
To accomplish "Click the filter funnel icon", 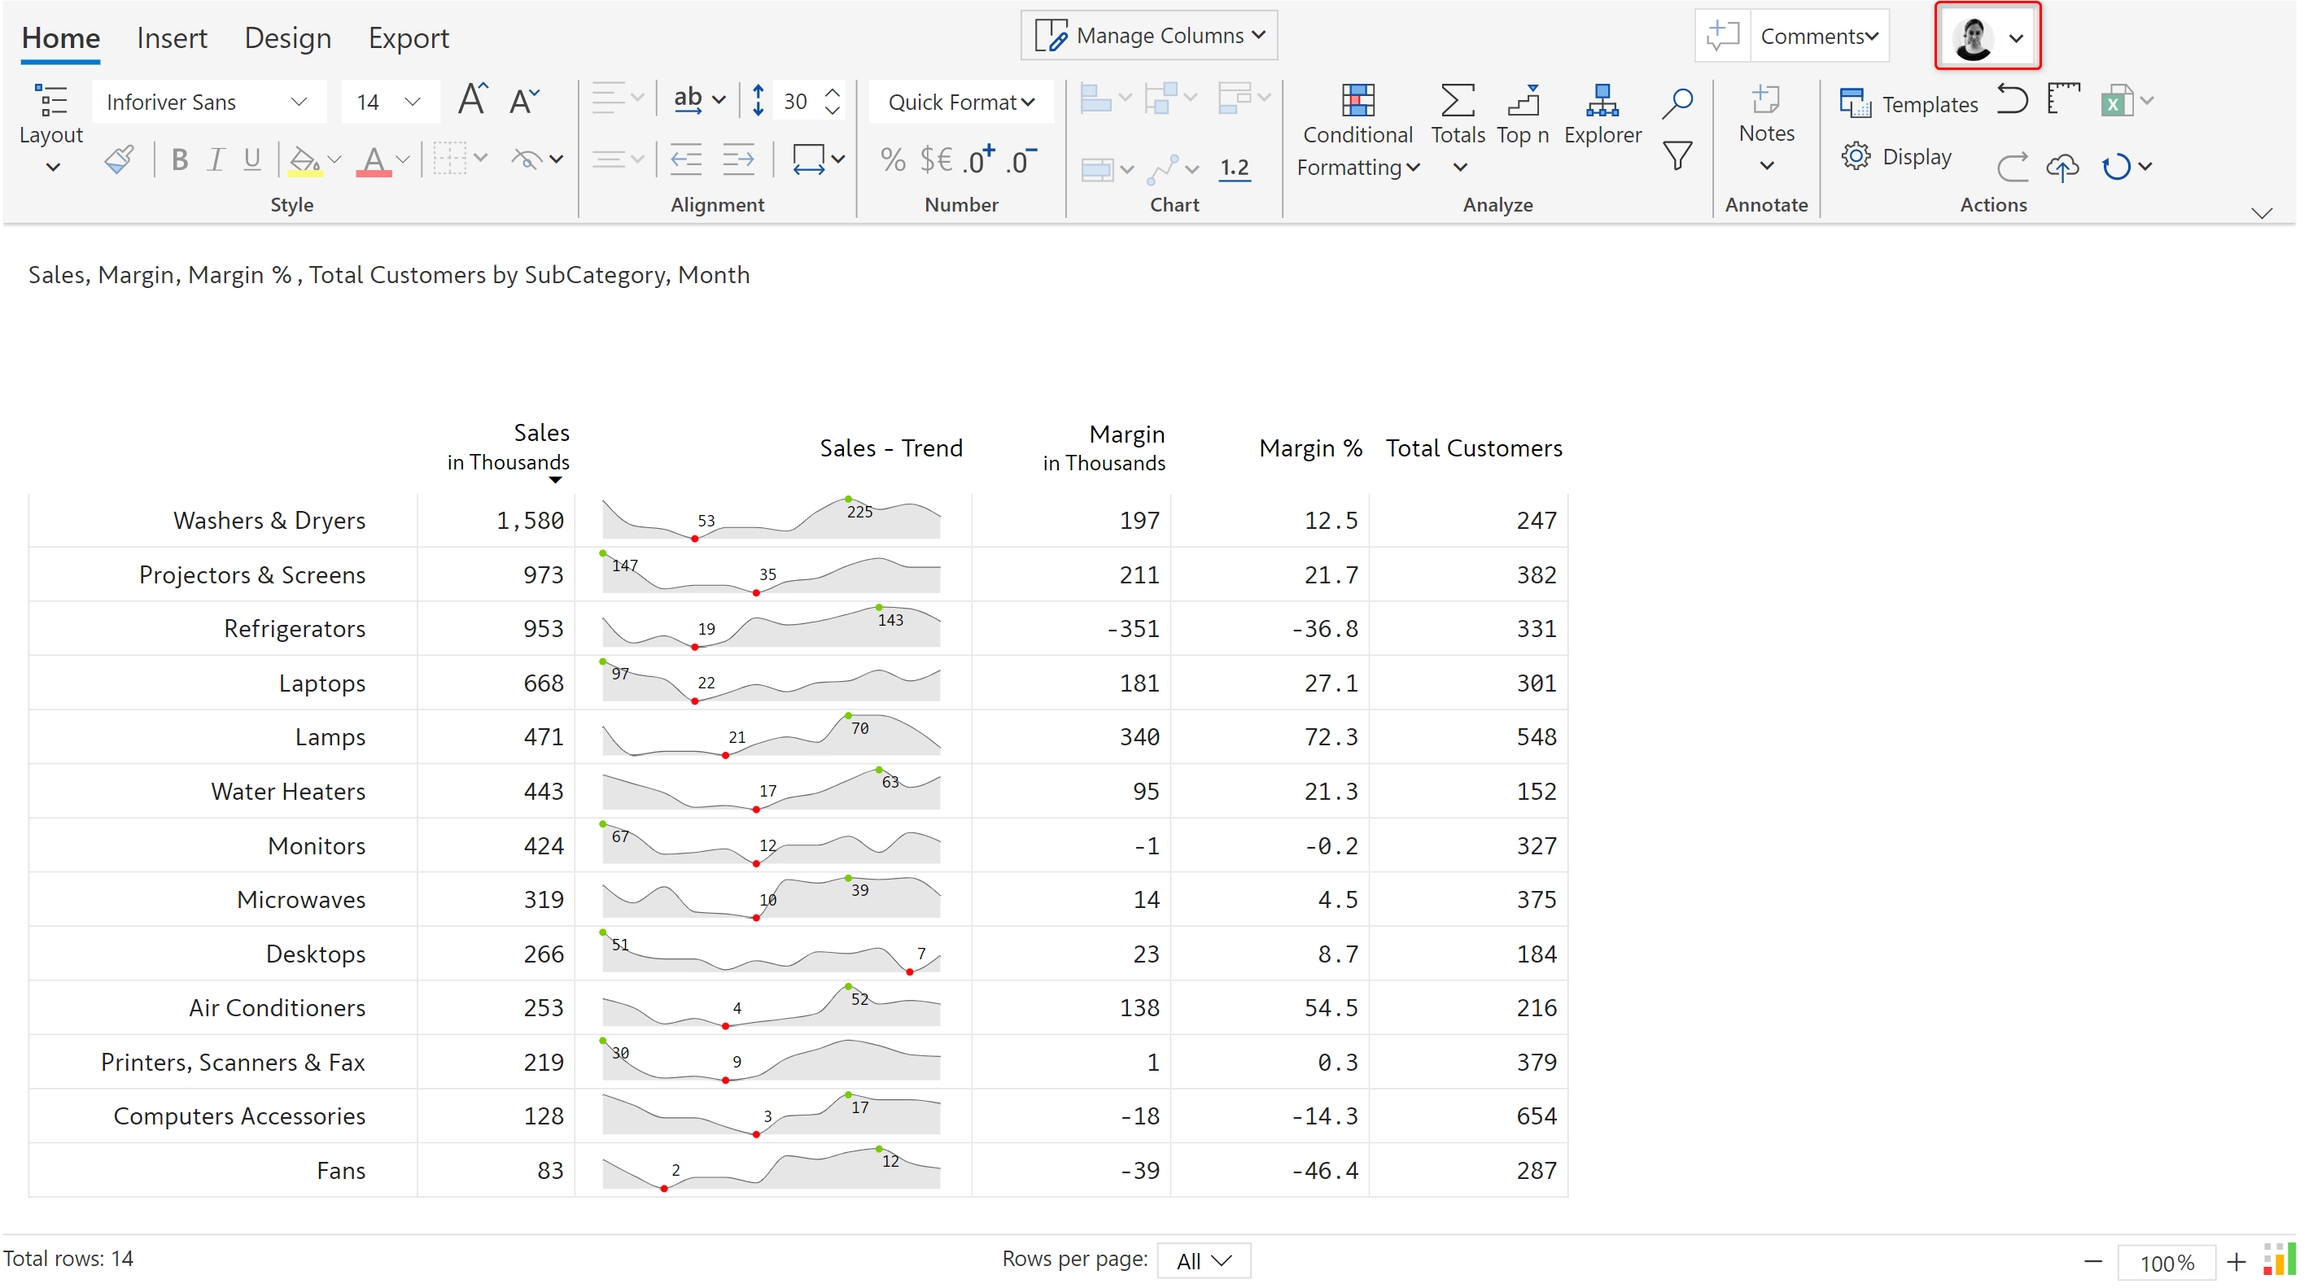I will pyautogui.click(x=1677, y=156).
